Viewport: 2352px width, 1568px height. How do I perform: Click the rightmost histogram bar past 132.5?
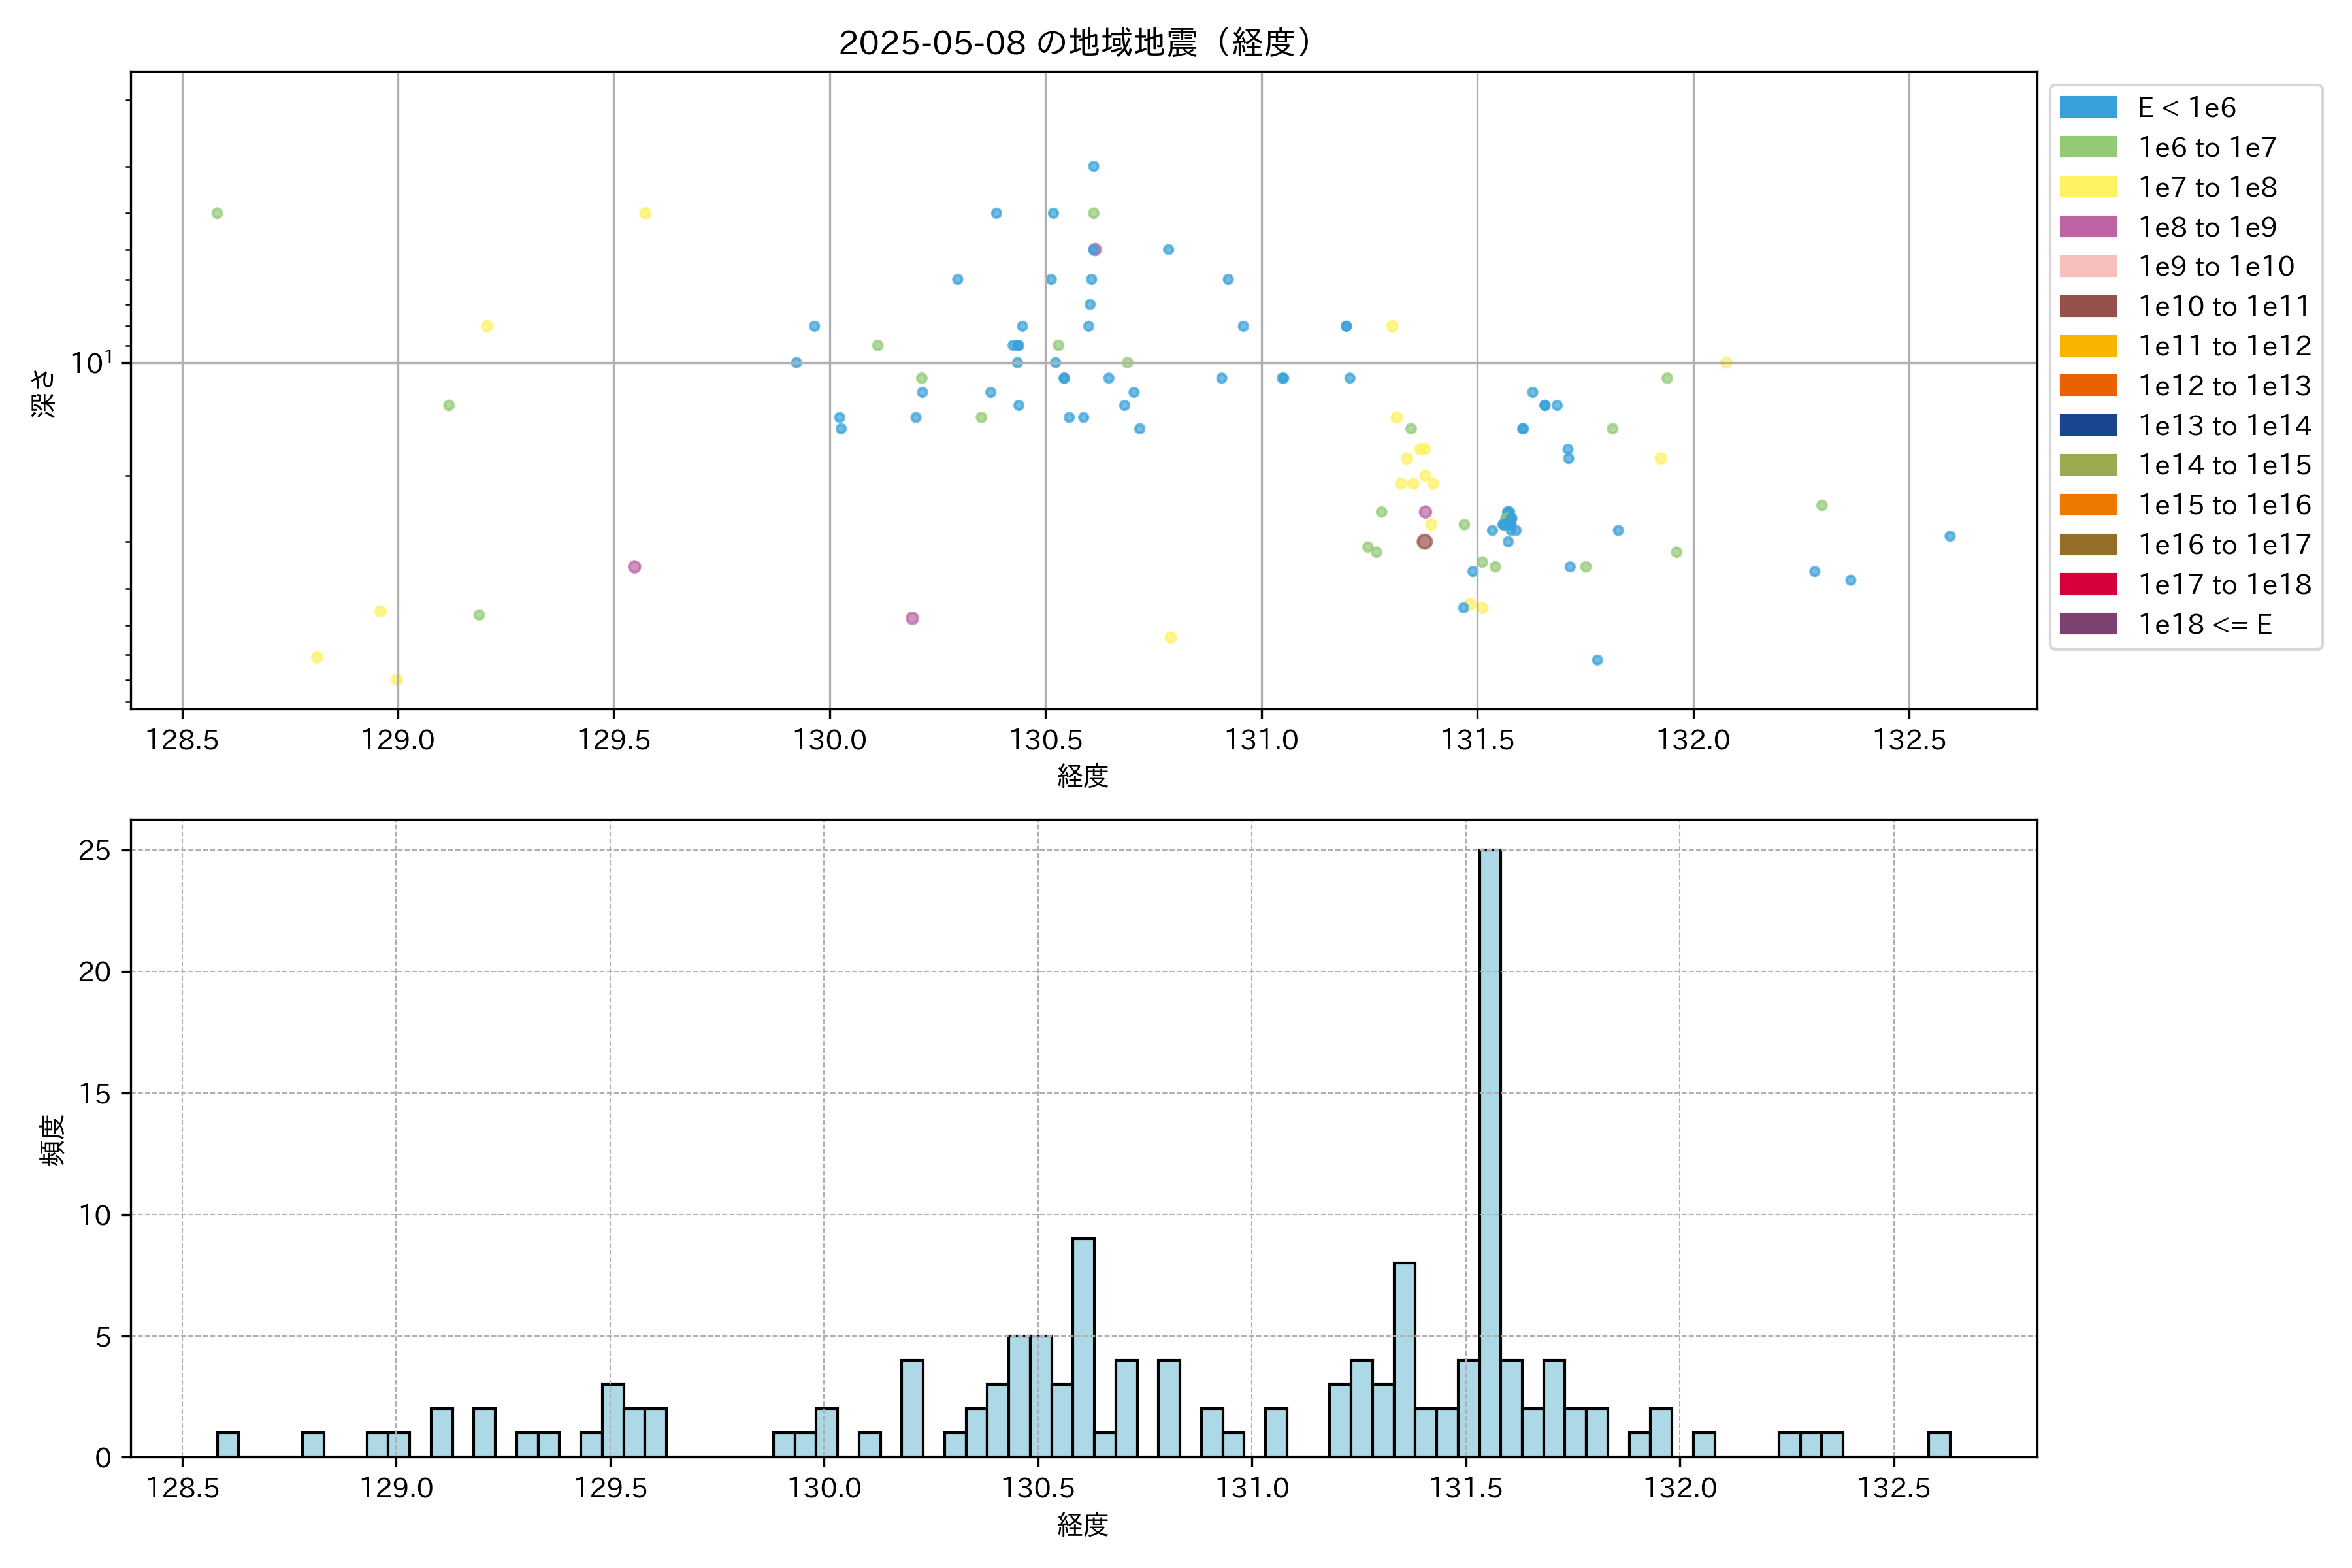(x=1938, y=1444)
